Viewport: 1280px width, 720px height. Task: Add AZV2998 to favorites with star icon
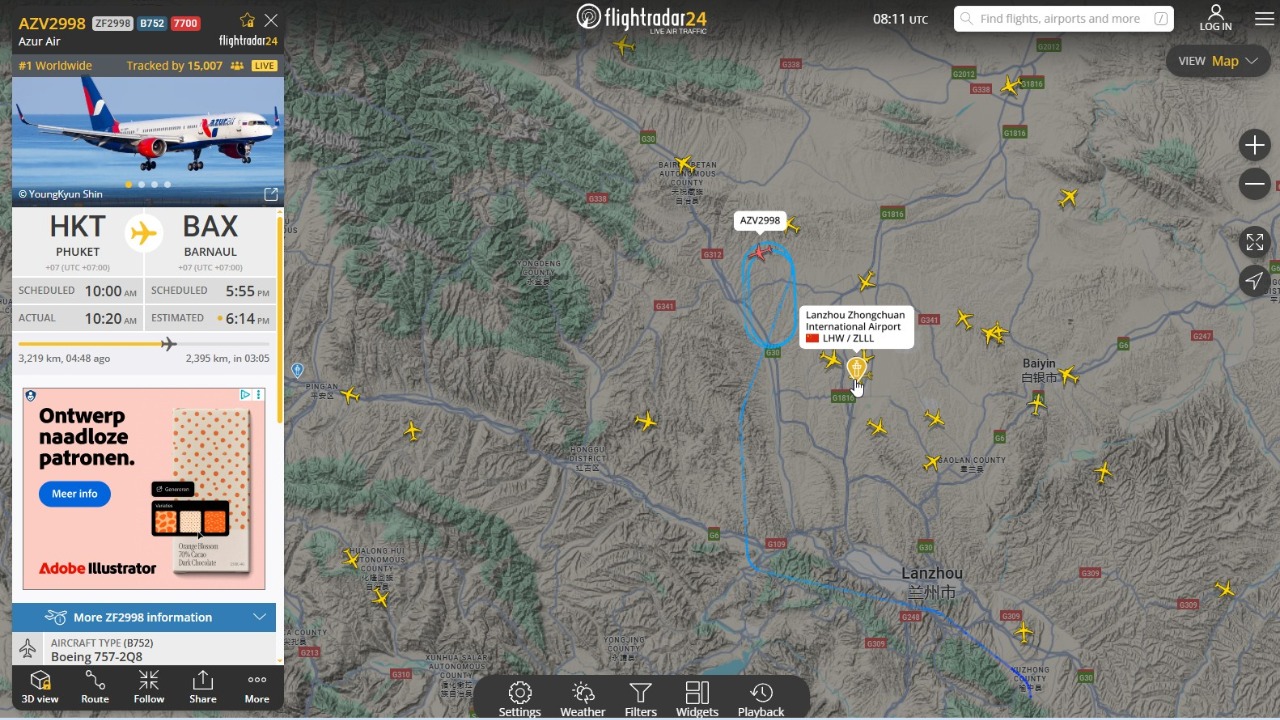(247, 20)
